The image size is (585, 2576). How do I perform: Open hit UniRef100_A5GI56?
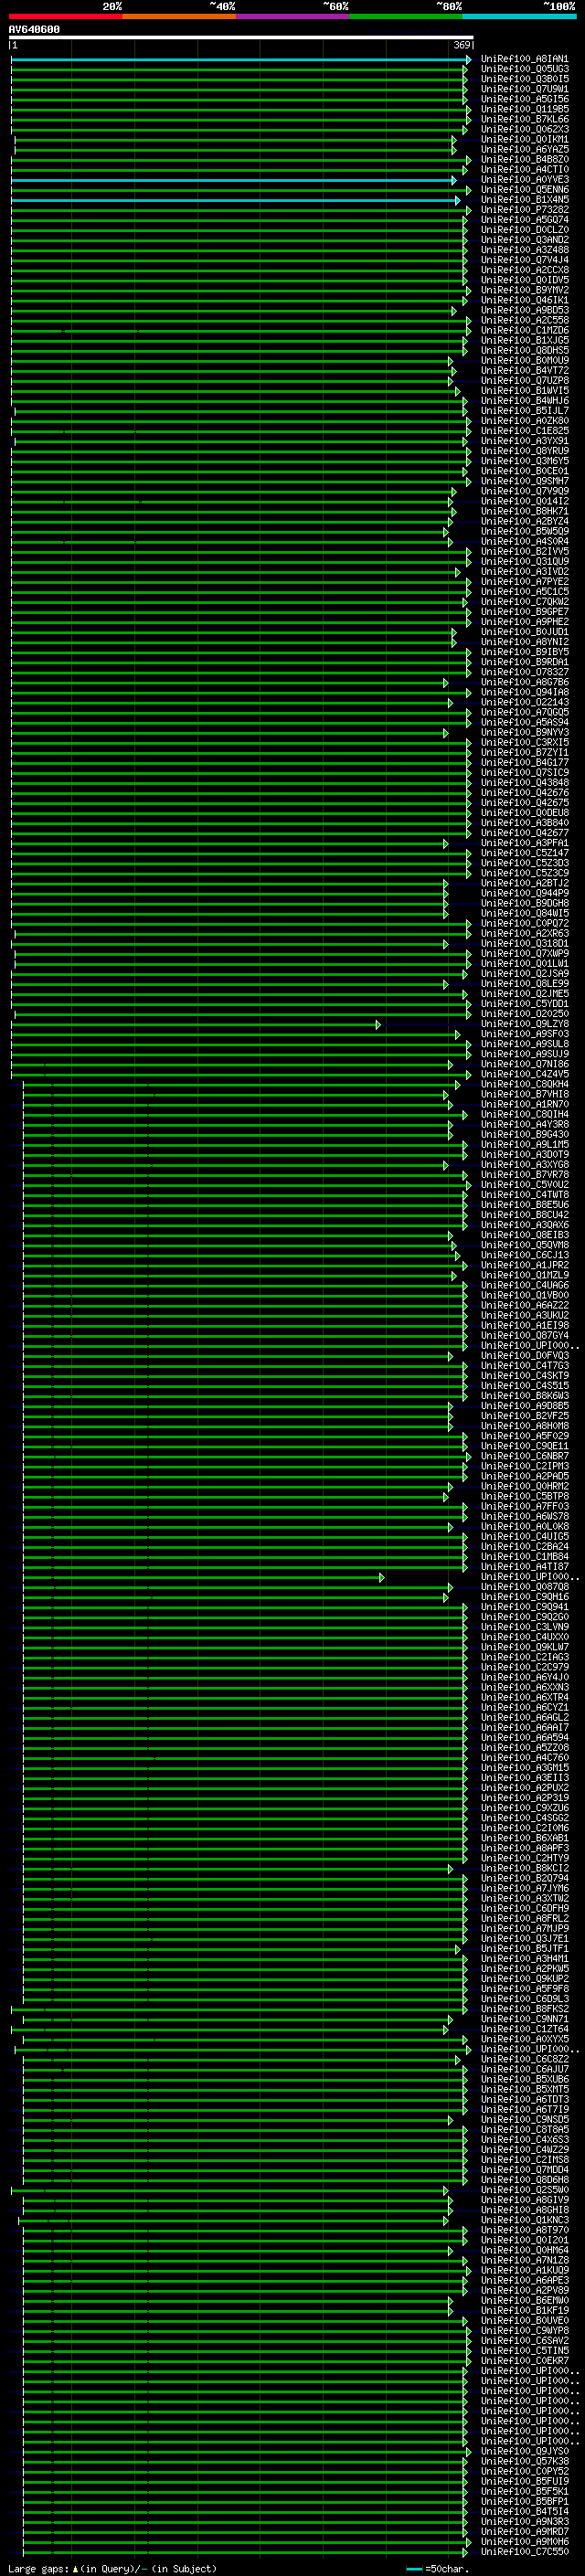pyautogui.click(x=524, y=99)
